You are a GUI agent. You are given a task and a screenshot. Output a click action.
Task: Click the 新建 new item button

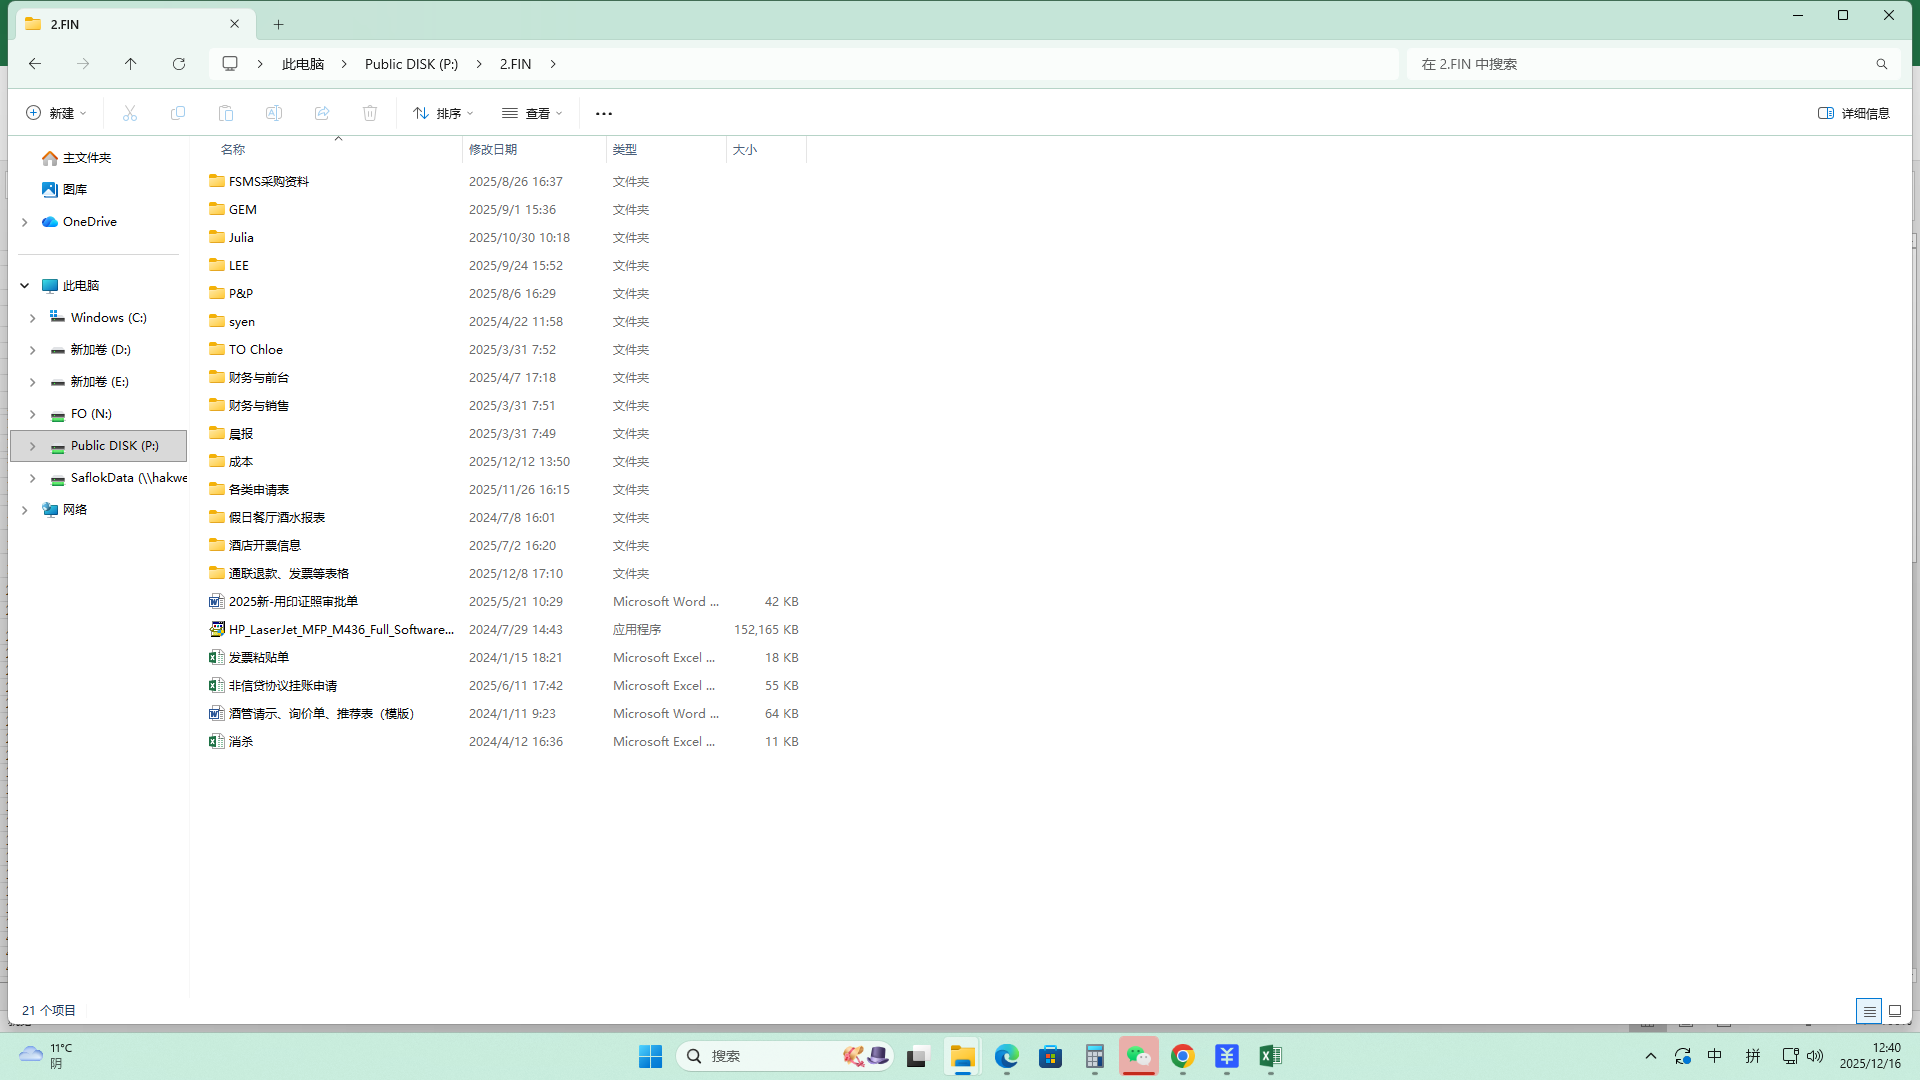56,113
